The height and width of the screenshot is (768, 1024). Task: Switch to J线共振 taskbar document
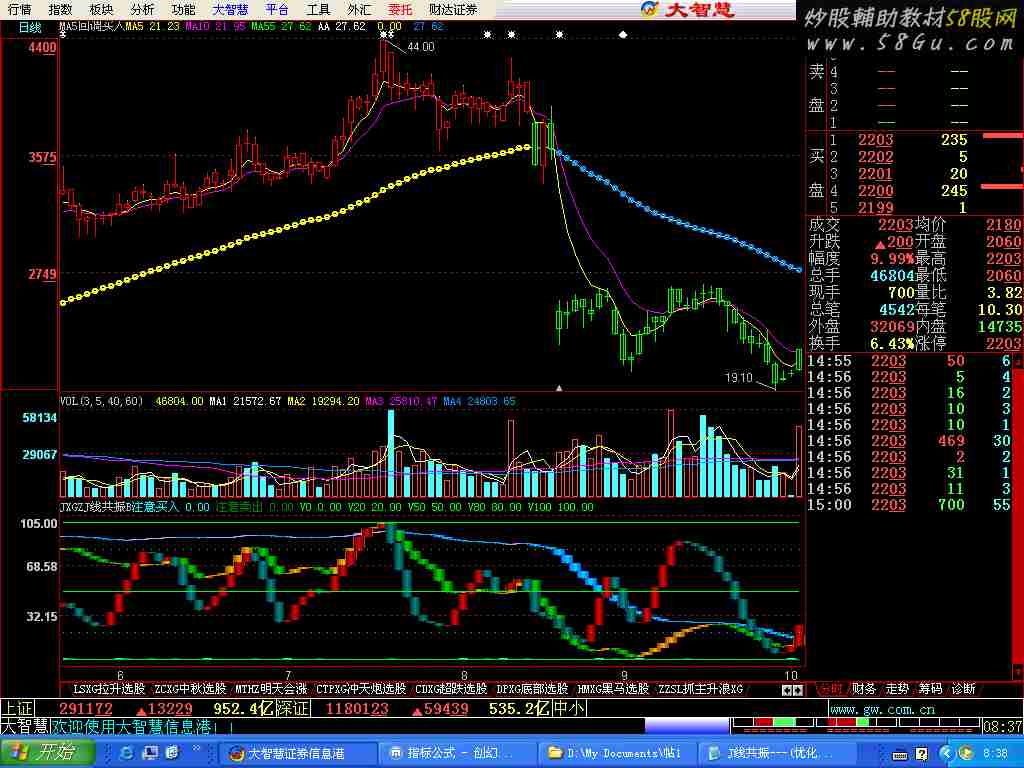(x=777, y=754)
